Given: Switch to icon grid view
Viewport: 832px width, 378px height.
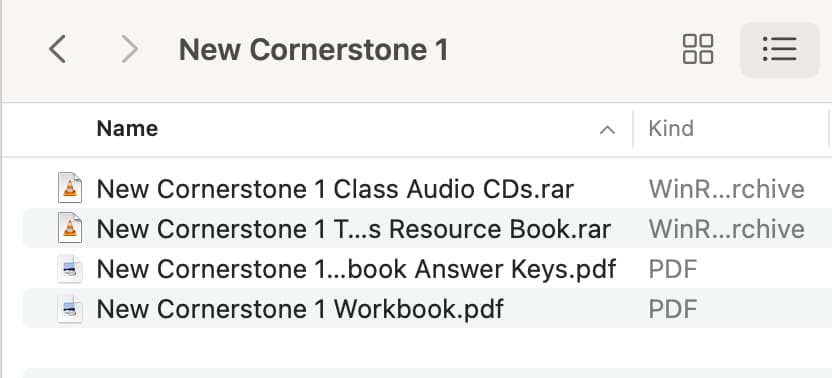Looking at the screenshot, I should pos(698,49).
